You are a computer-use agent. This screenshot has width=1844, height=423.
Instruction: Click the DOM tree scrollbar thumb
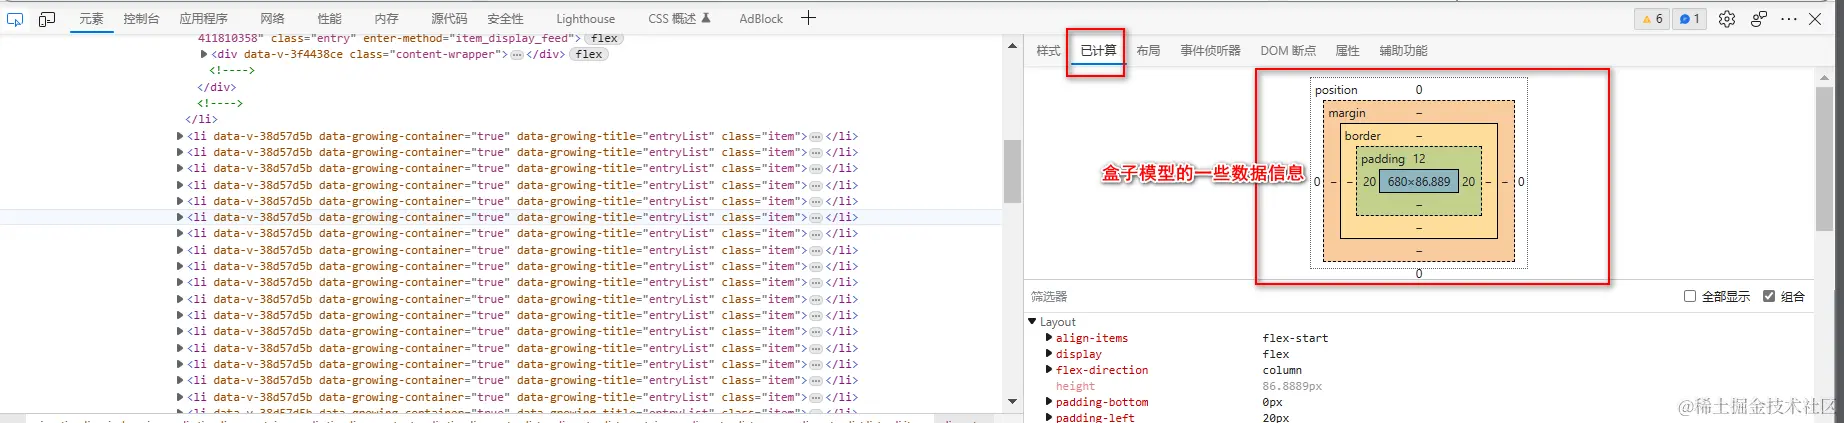[1012, 171]
